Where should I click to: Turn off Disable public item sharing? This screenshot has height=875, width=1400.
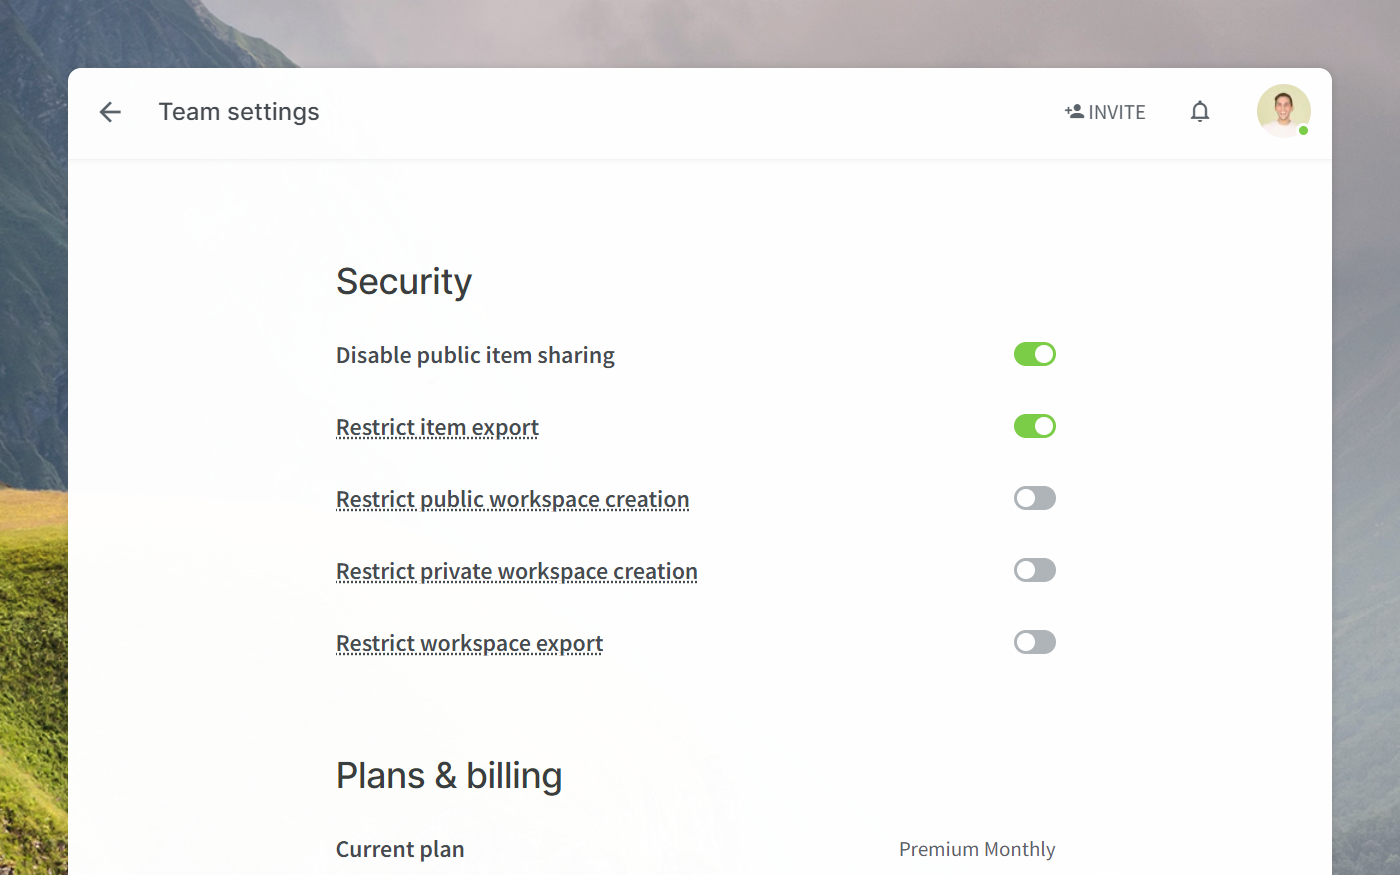1035,354
